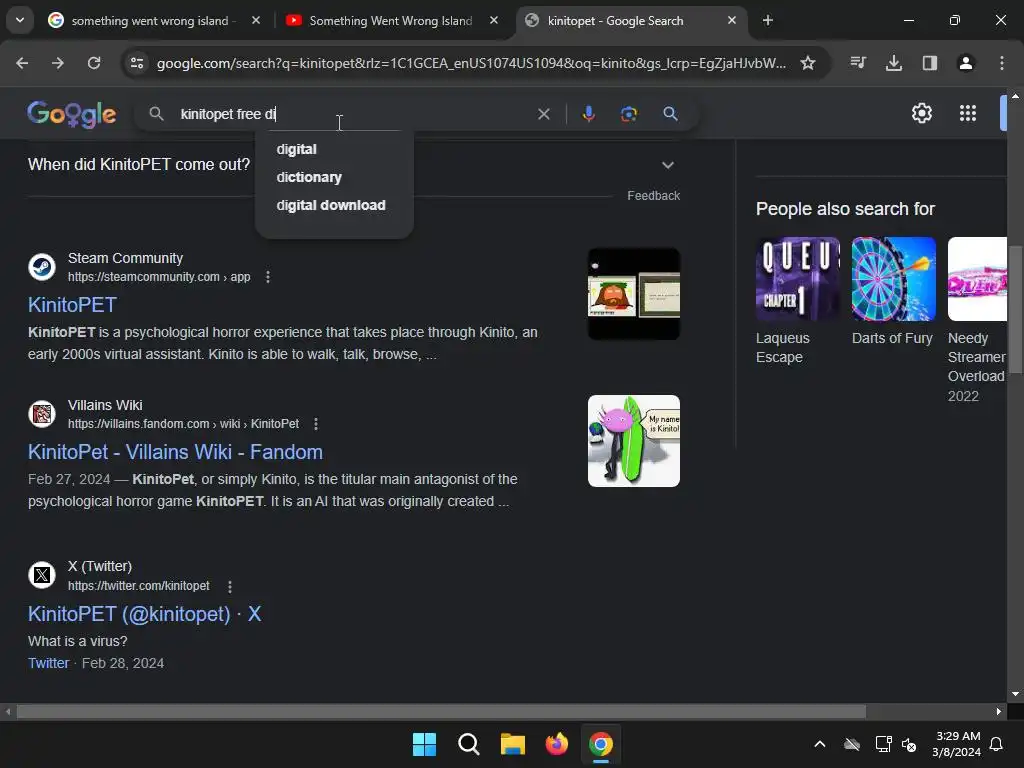This screenshot has height=768, width=1024.
Task: Open Google quick settings gear
Action: [921, 114]
